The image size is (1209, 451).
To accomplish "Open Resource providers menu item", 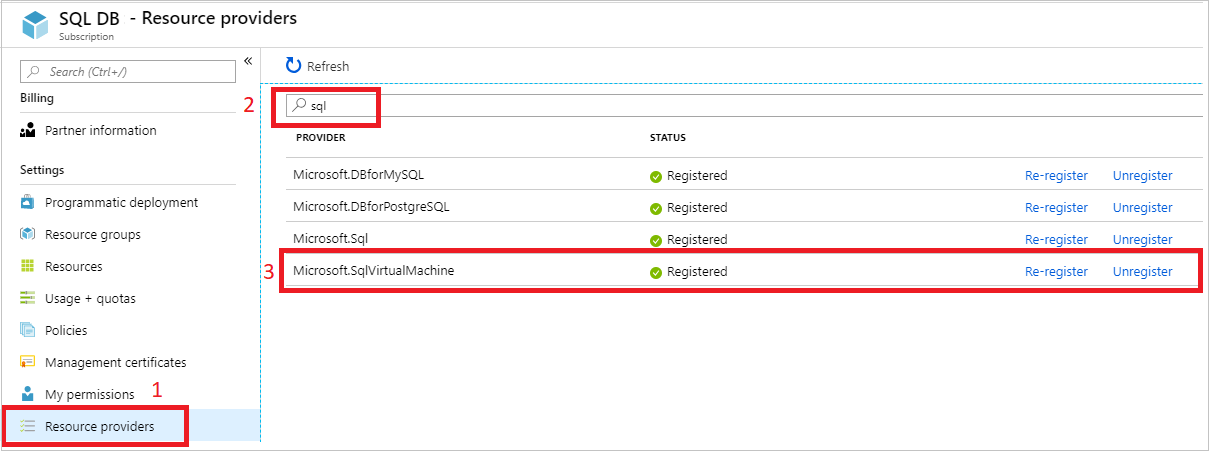I will pyautogui.click(x=99, y=426).
